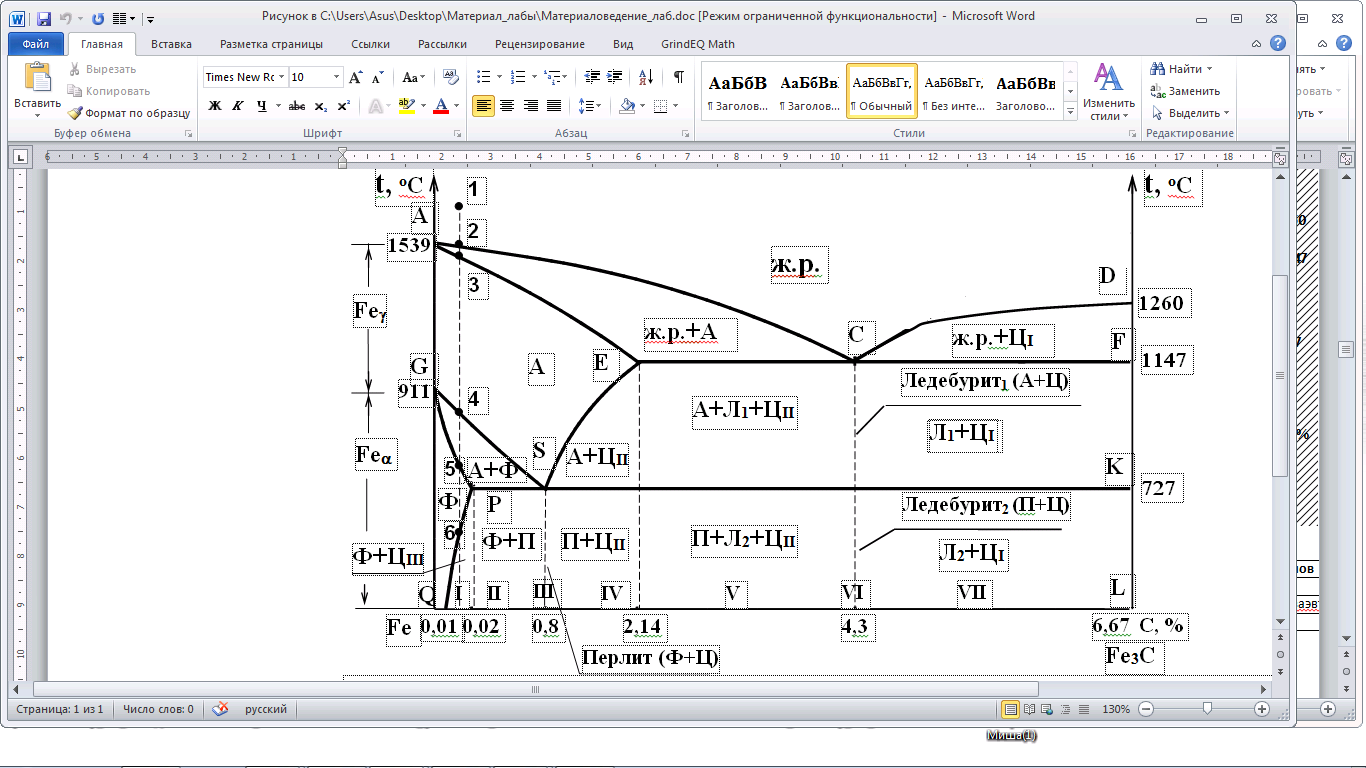Click the horizontal scrollbar under the document
This screenshot has width=1366, height=768.
coord(535,689)
